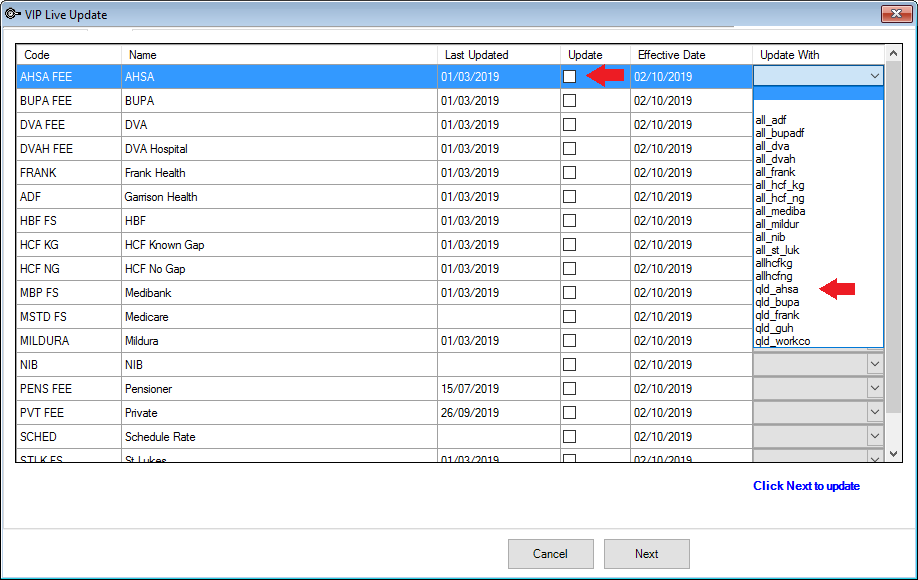Choose qld_guh from the dropdown list
Viewport: 918px width, 580px height.
(818, 328)
